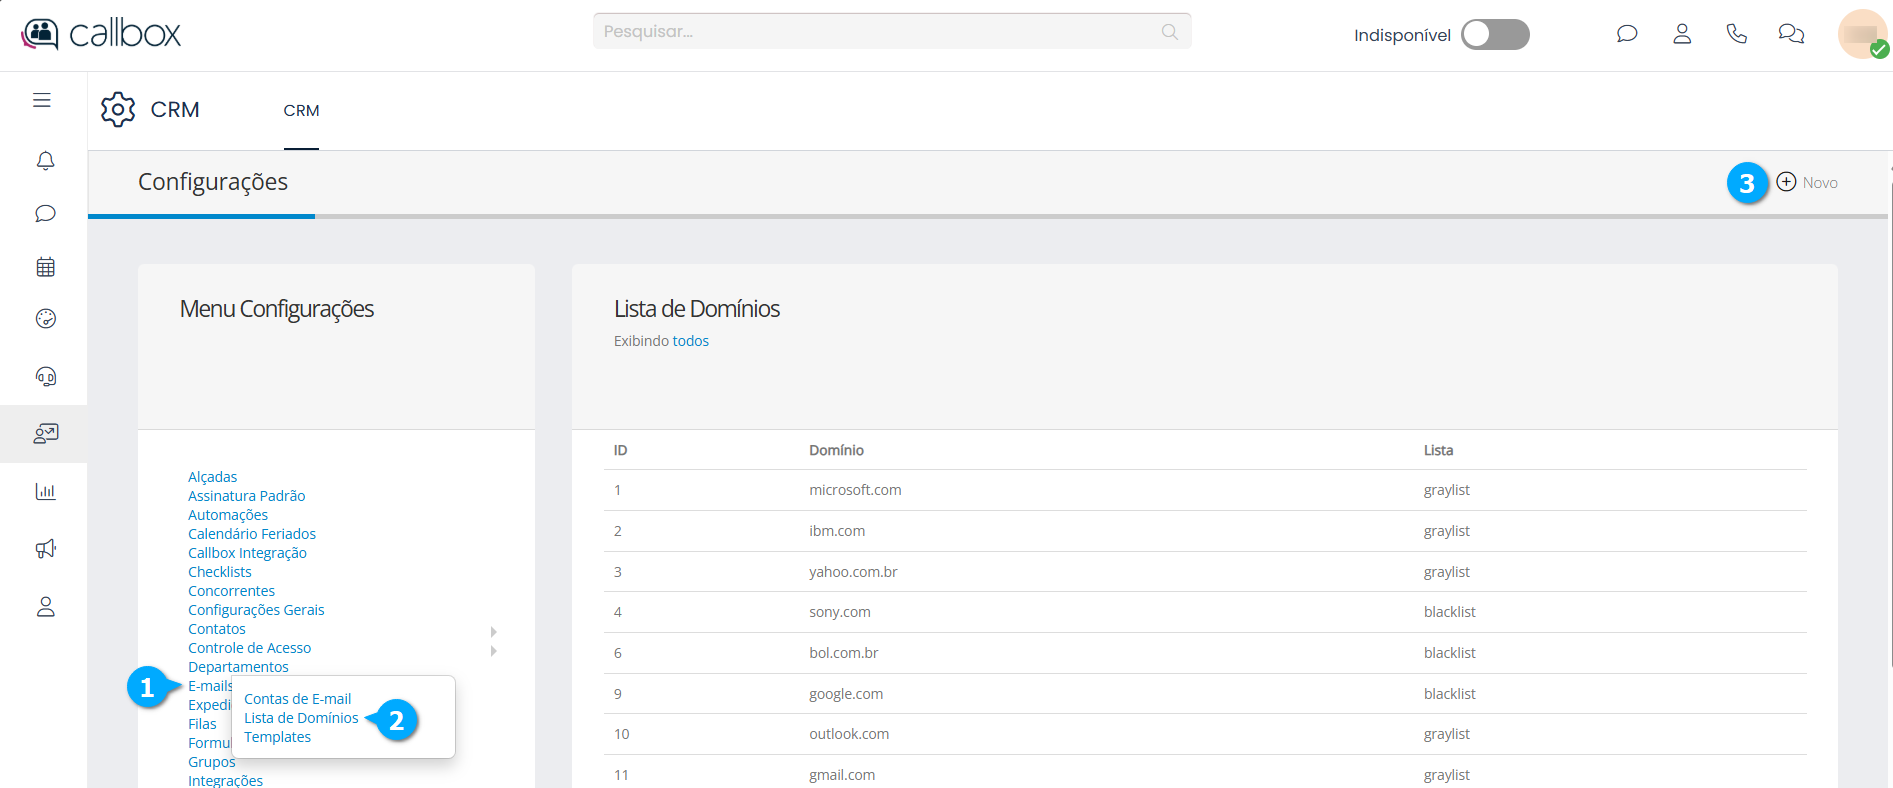Viewport: 1893px width, 788px height.
Task: Click the 'todos' filter link
Action: click(x=690, y=341)
